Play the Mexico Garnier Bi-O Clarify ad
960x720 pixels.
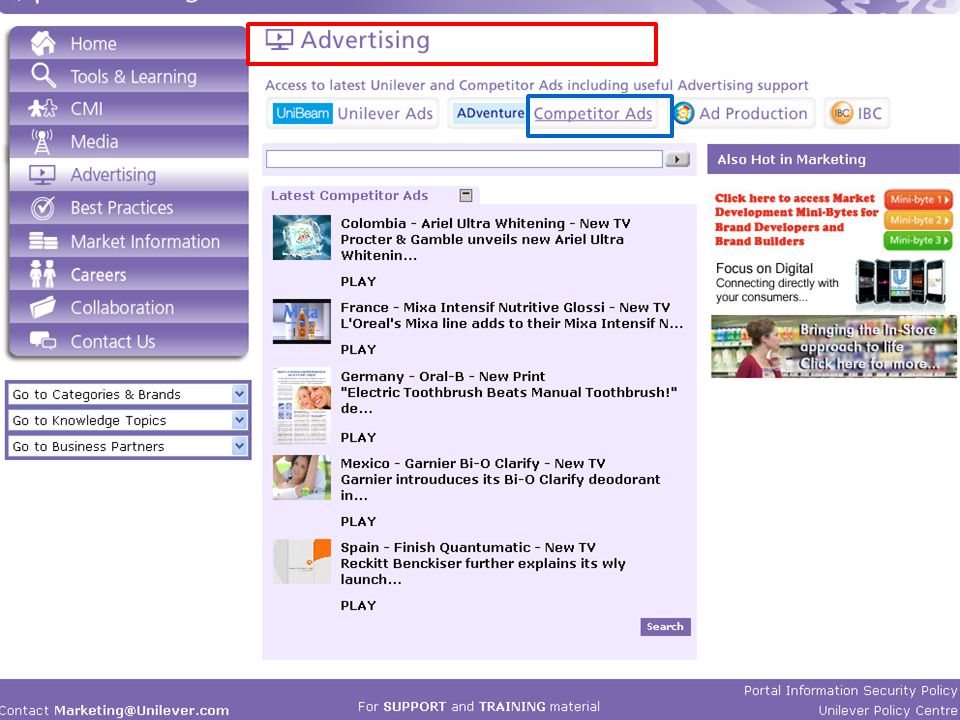click(x=358, y=522)
